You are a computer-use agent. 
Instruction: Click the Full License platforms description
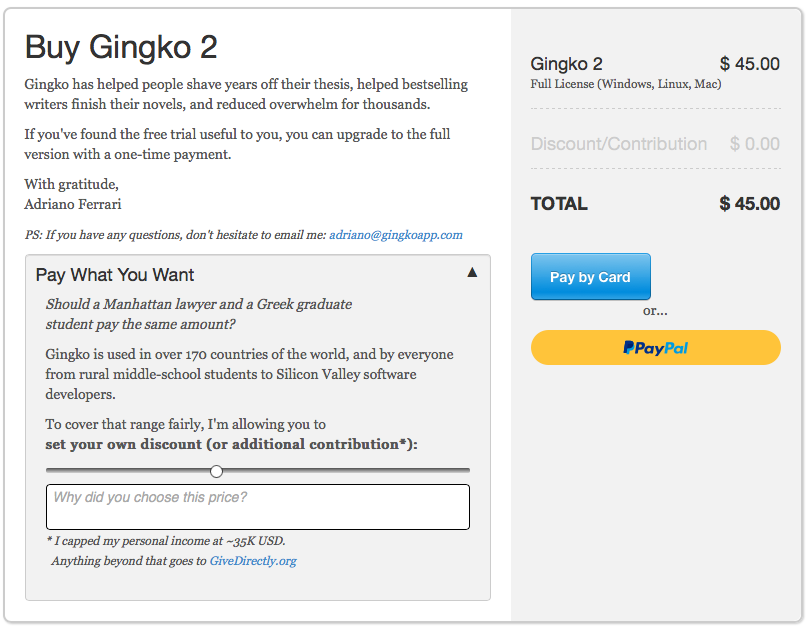626,84
